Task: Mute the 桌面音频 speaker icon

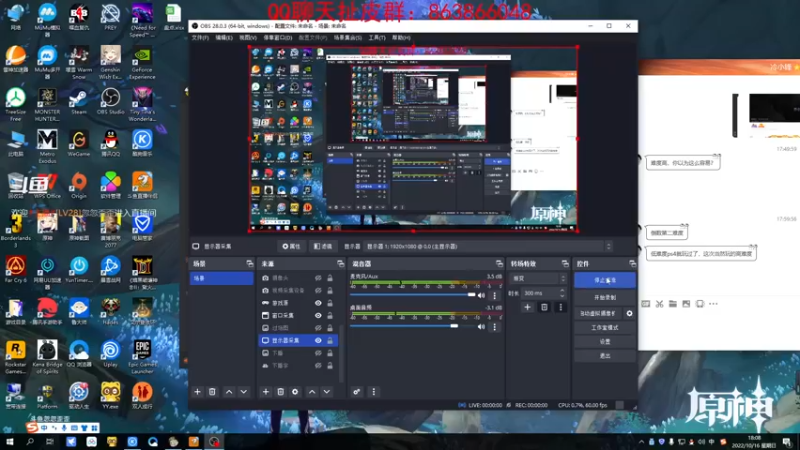Action: pyautogui.click(x=481, y=327)
